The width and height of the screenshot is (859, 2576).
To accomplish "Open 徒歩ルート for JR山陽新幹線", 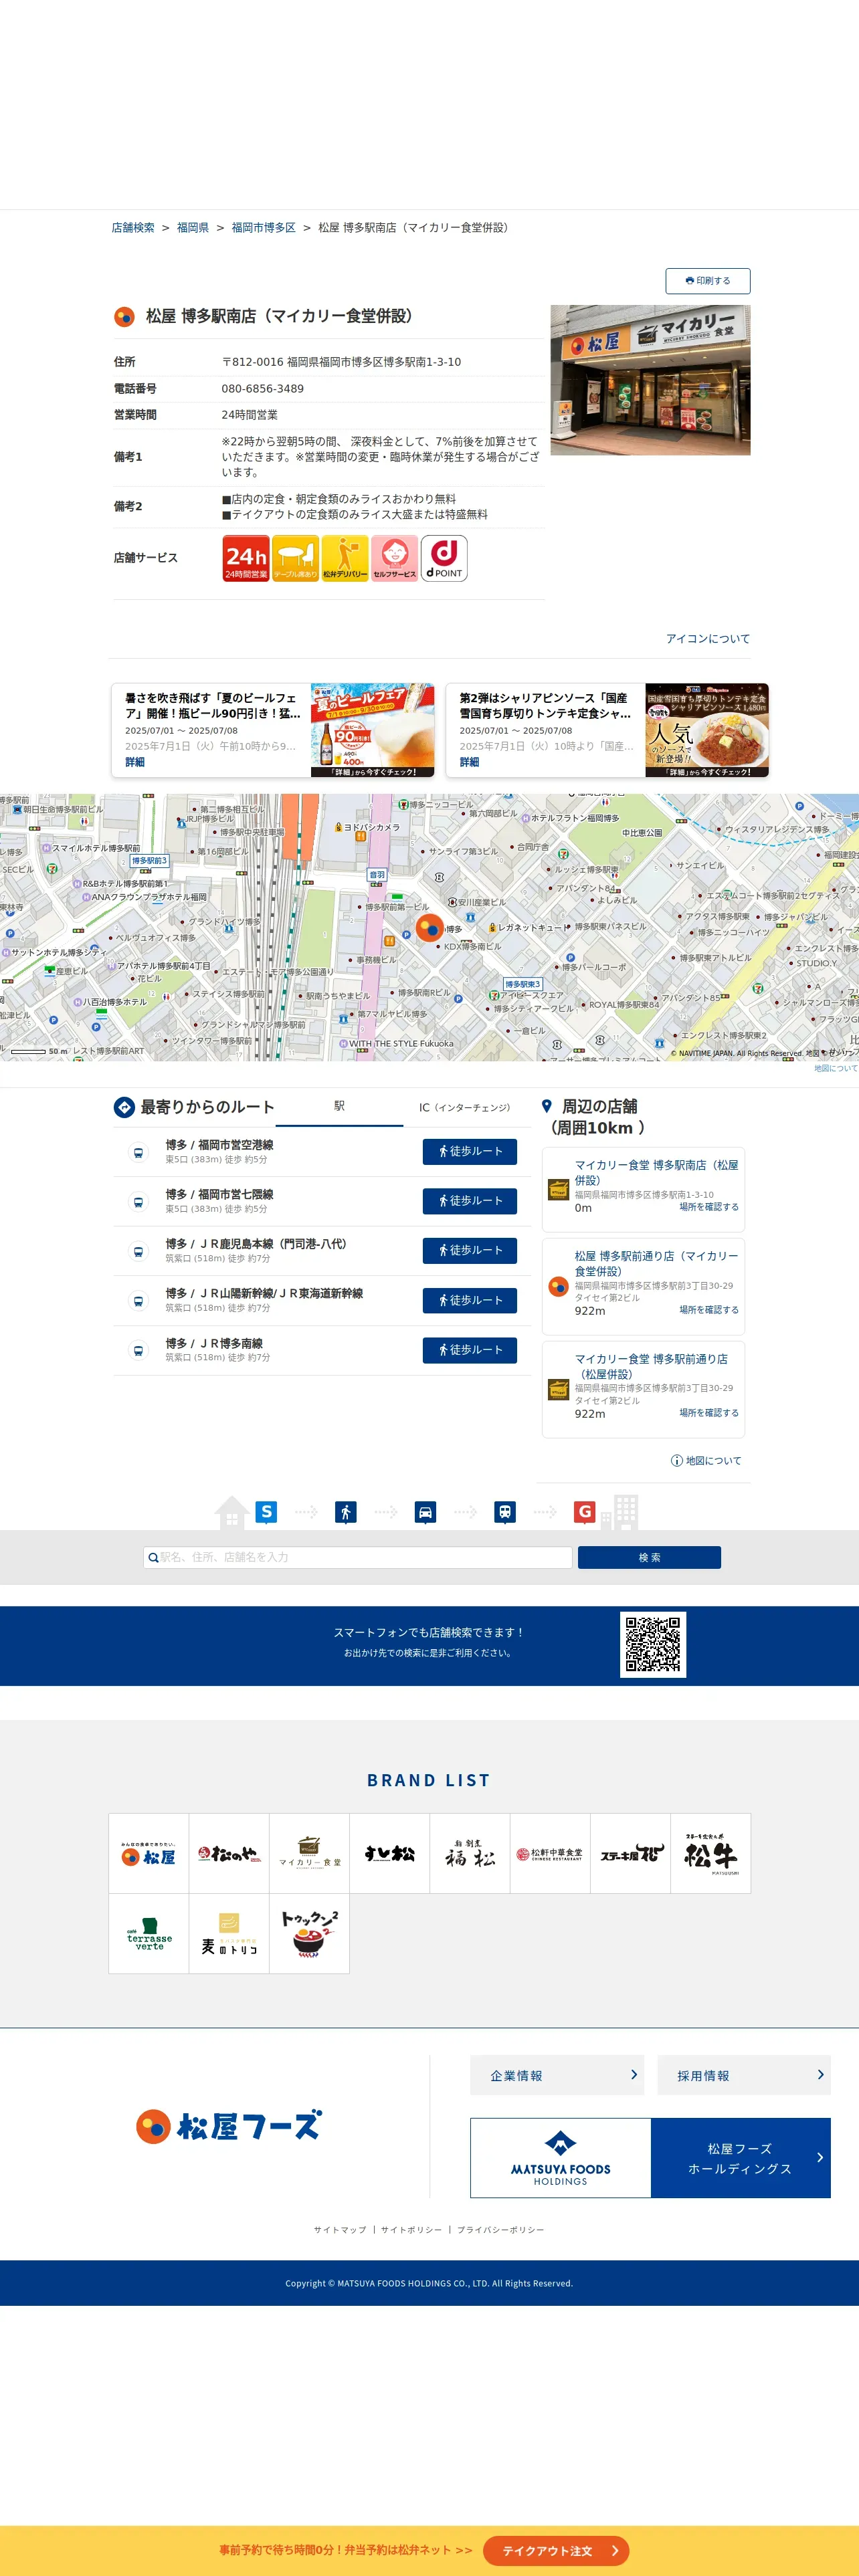I will (469, 1300).
